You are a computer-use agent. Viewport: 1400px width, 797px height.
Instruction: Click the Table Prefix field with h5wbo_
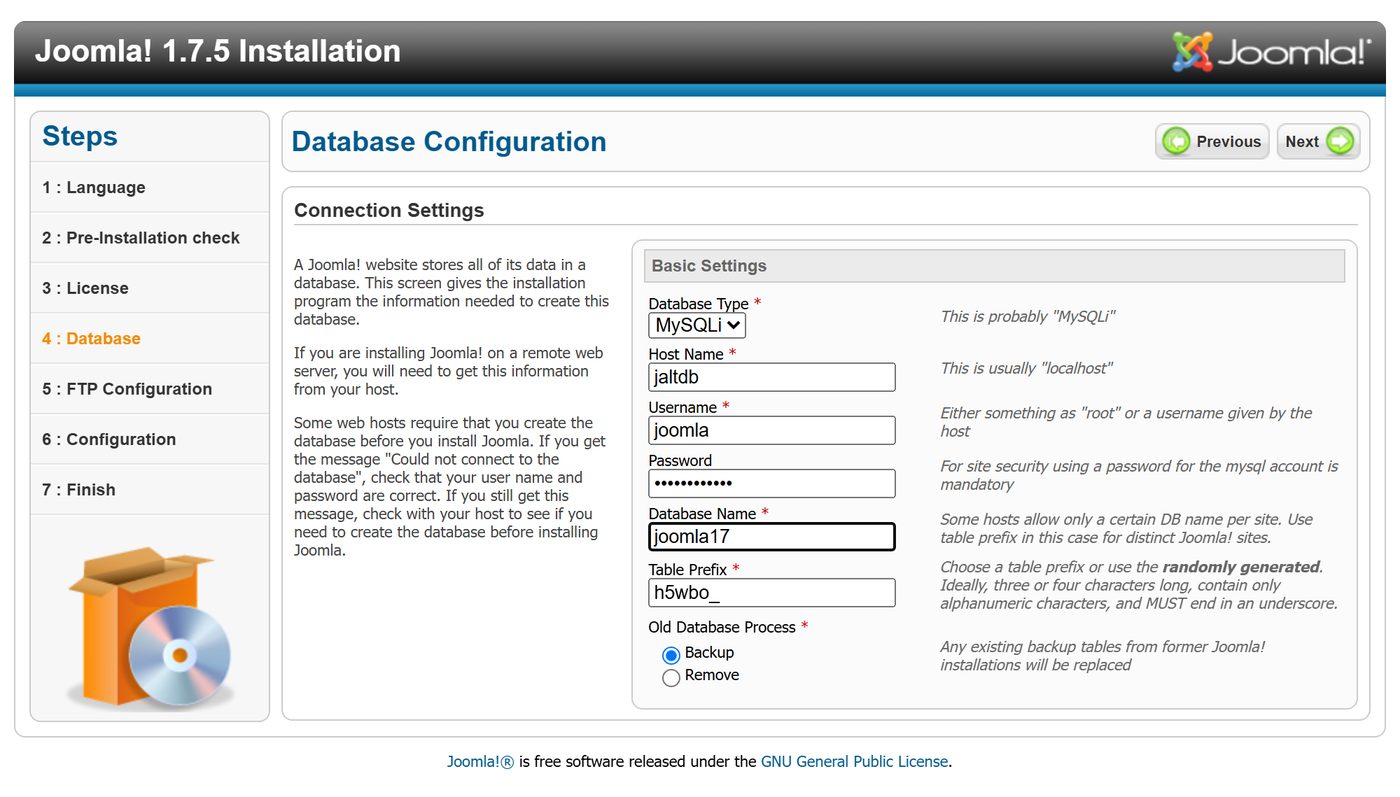point(772,593)
